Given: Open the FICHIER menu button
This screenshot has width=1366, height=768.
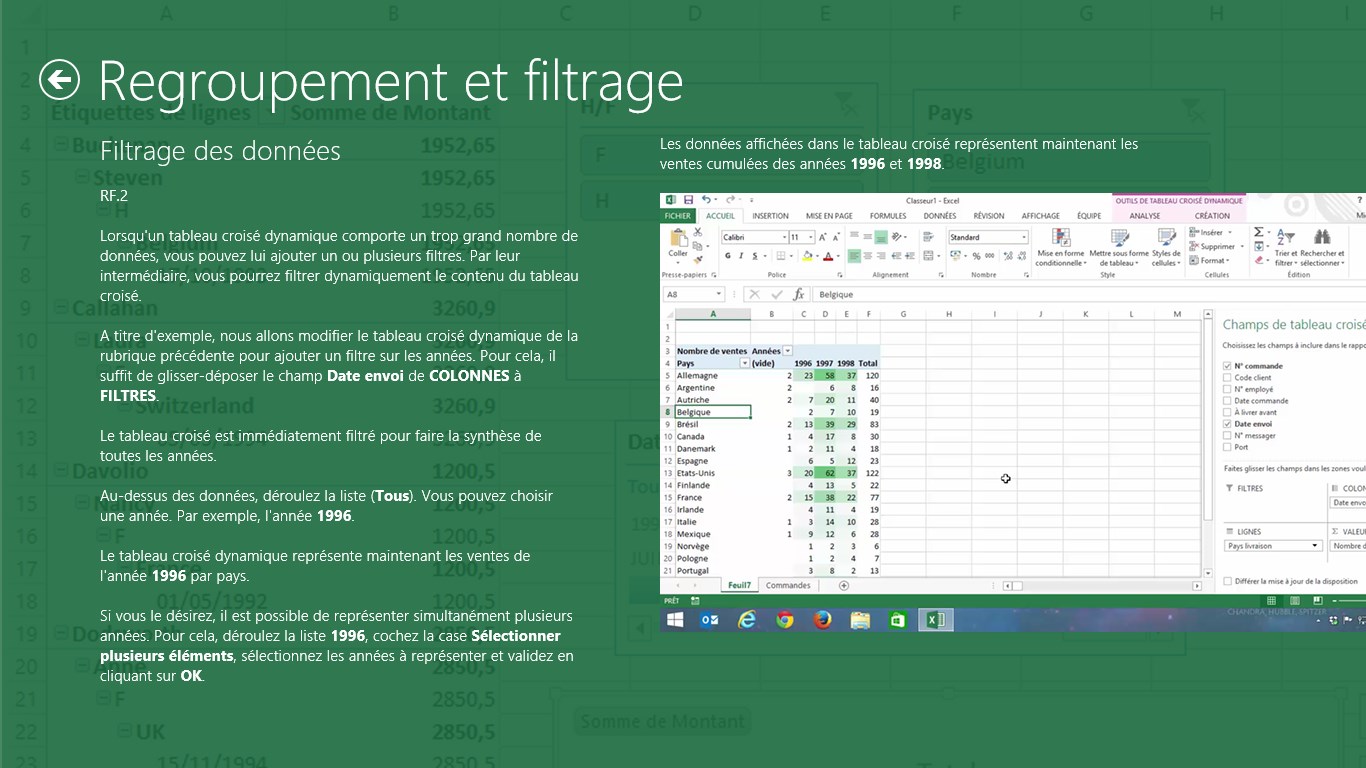Looking at the screenshot, I should [x=677, y=216].
